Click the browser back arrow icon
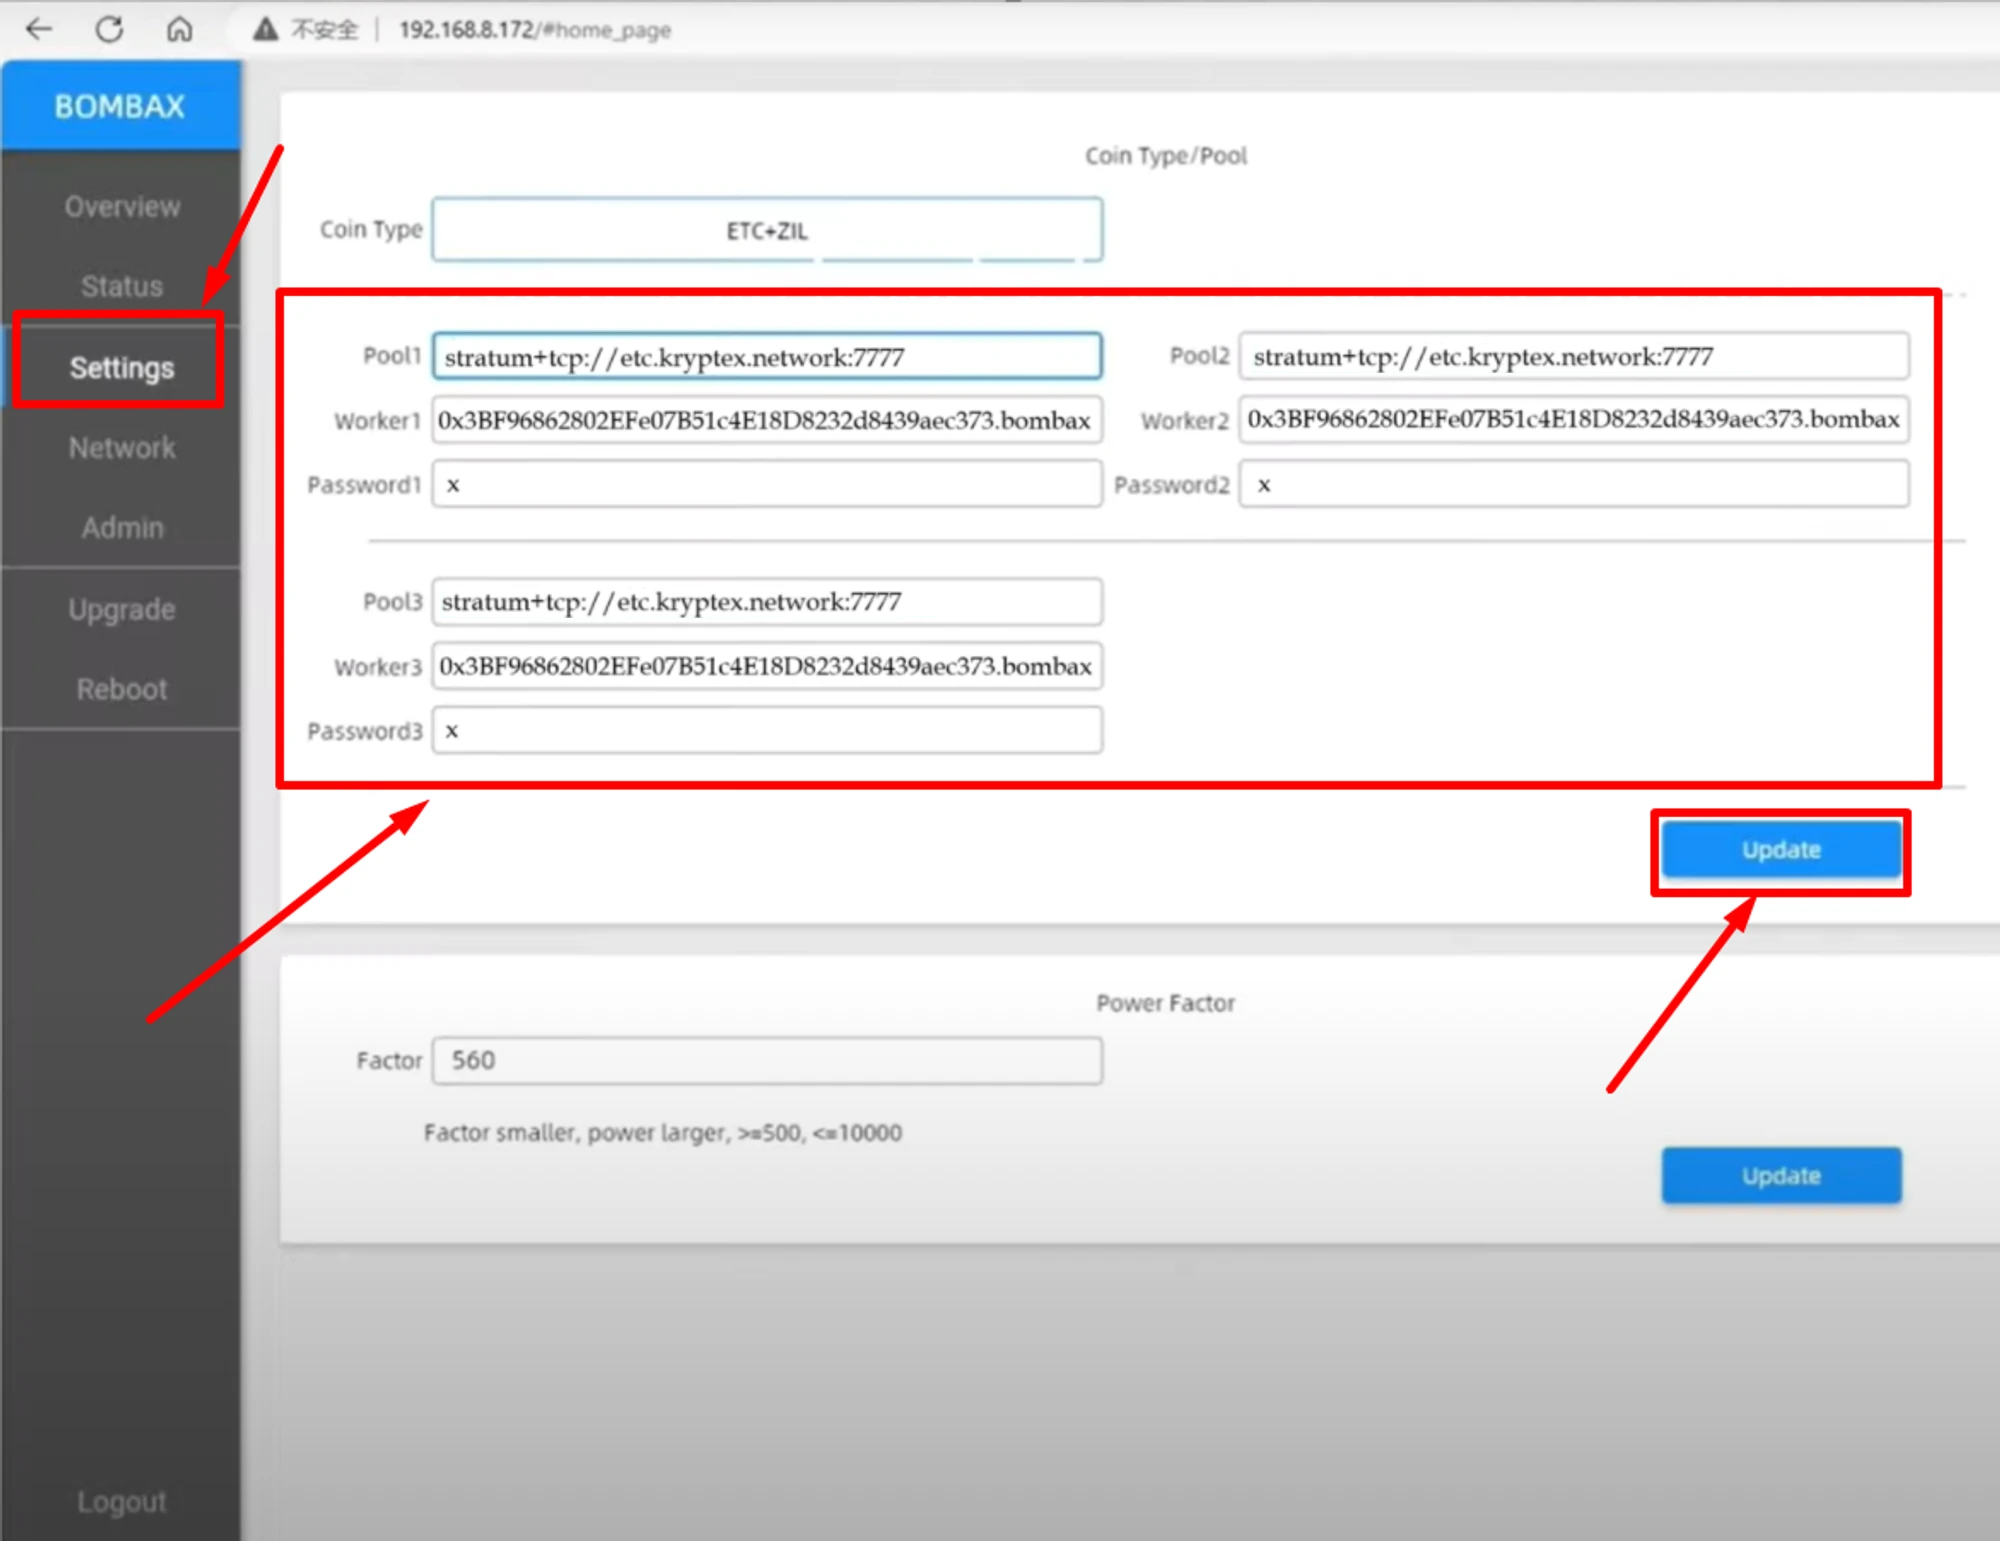The image size is (2000, 1541). (x=39, y=29)
